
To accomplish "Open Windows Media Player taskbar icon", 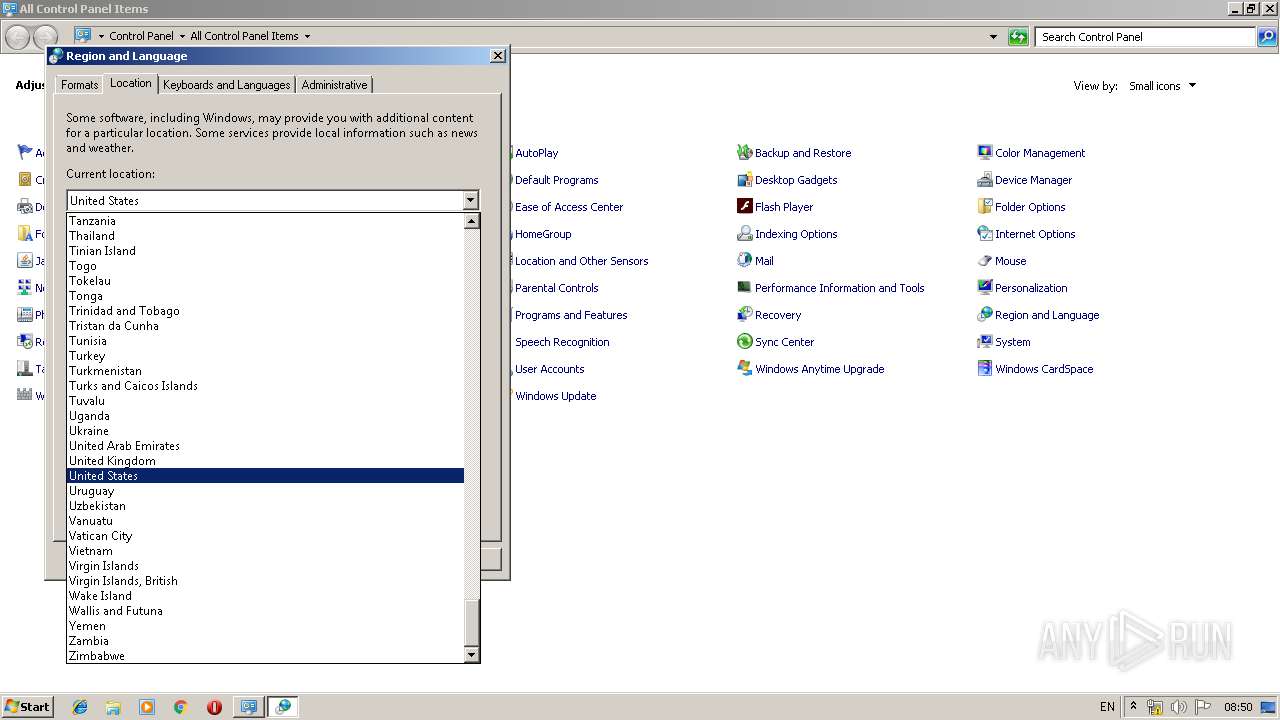I will [x=147, y=707].
